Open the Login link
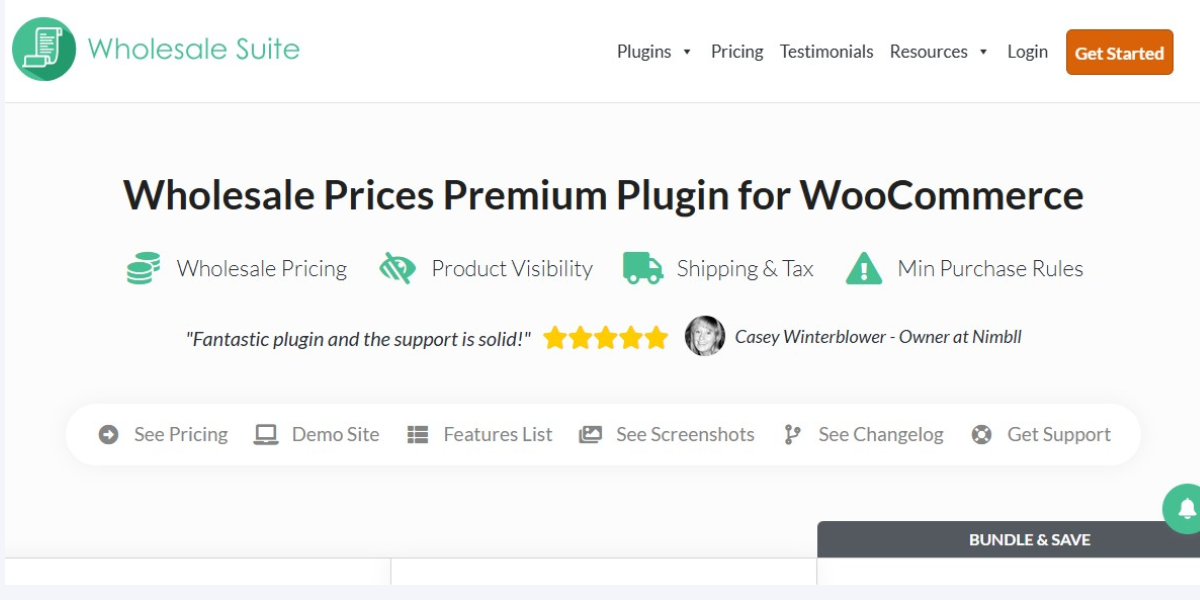Screen dimensions: 1200x600 (x=1027, y=52)
